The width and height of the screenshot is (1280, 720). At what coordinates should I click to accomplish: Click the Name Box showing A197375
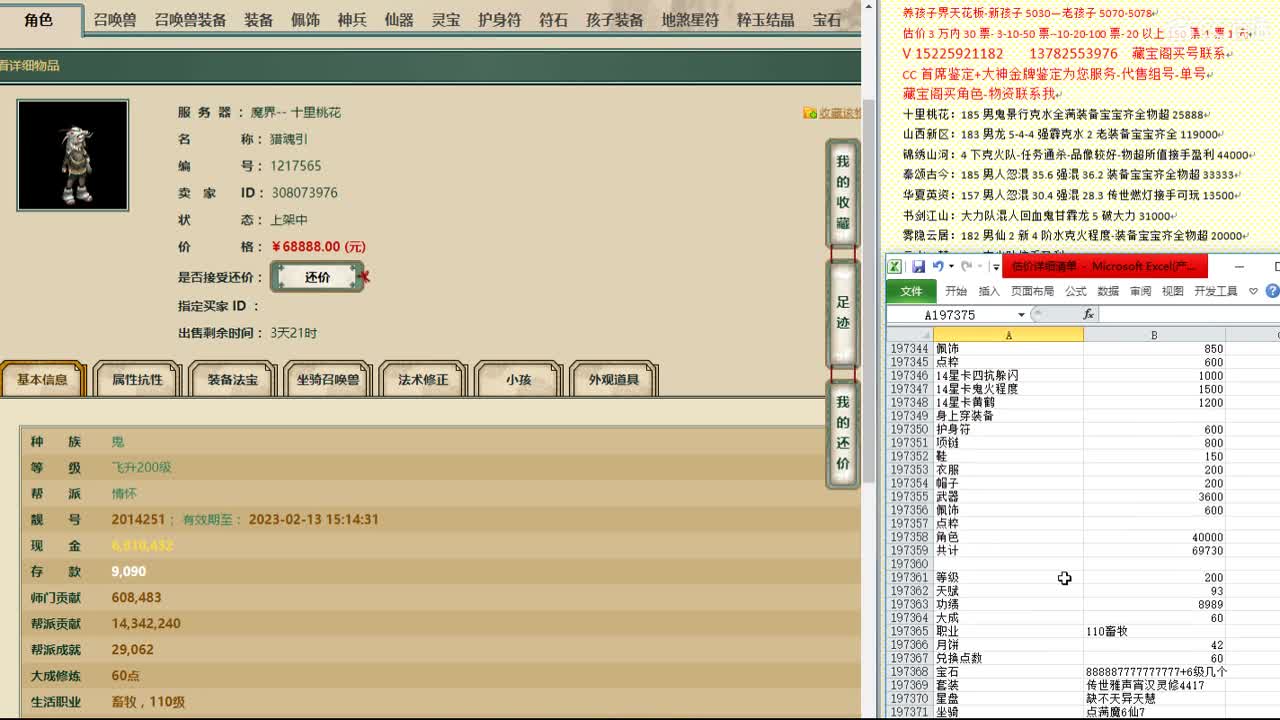click(951, 315)
